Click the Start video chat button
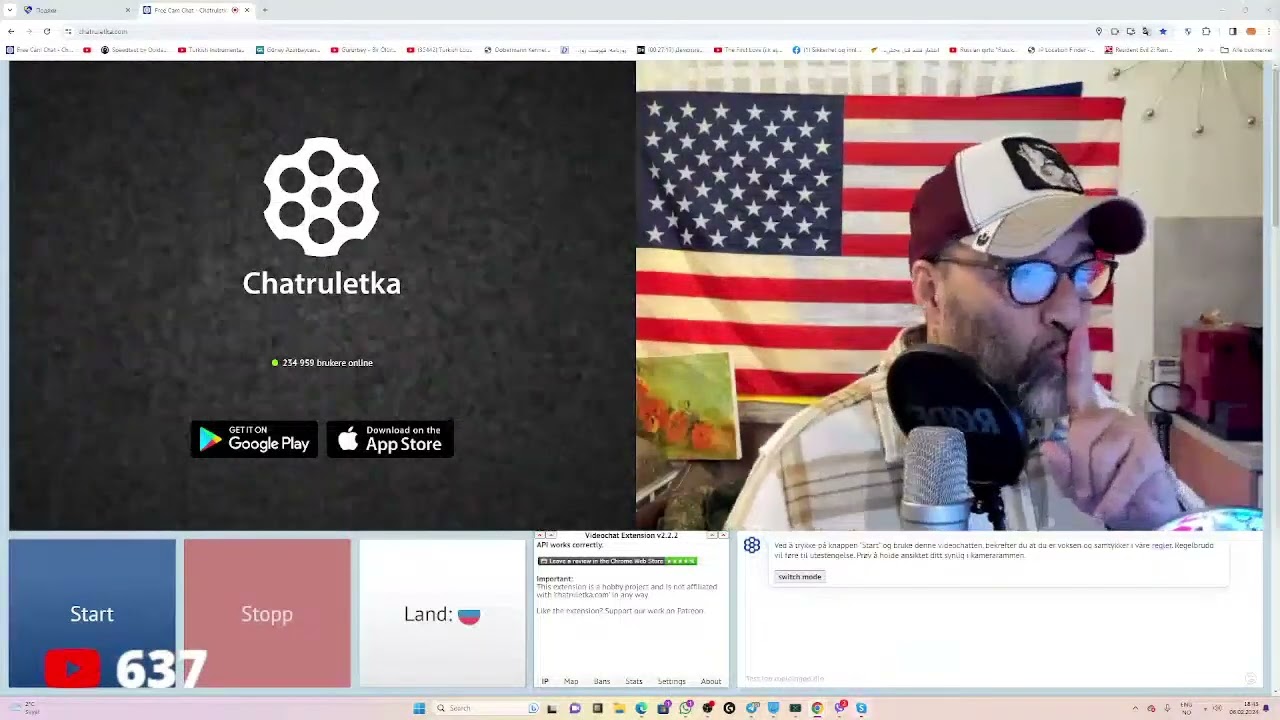1280x720 pixels. [92, 613]
